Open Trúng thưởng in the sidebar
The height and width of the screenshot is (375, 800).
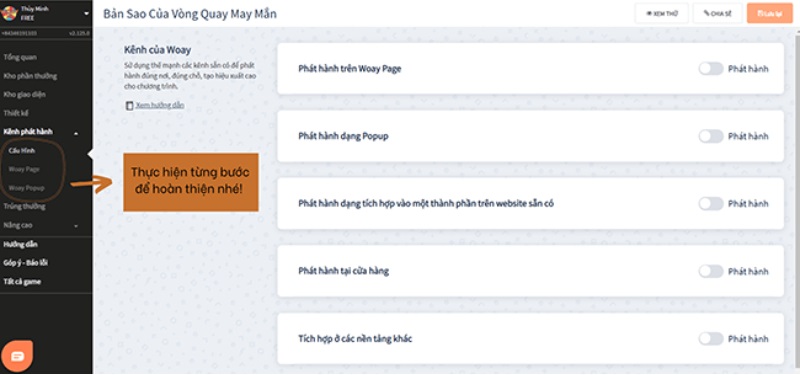[x=24, y=207]
